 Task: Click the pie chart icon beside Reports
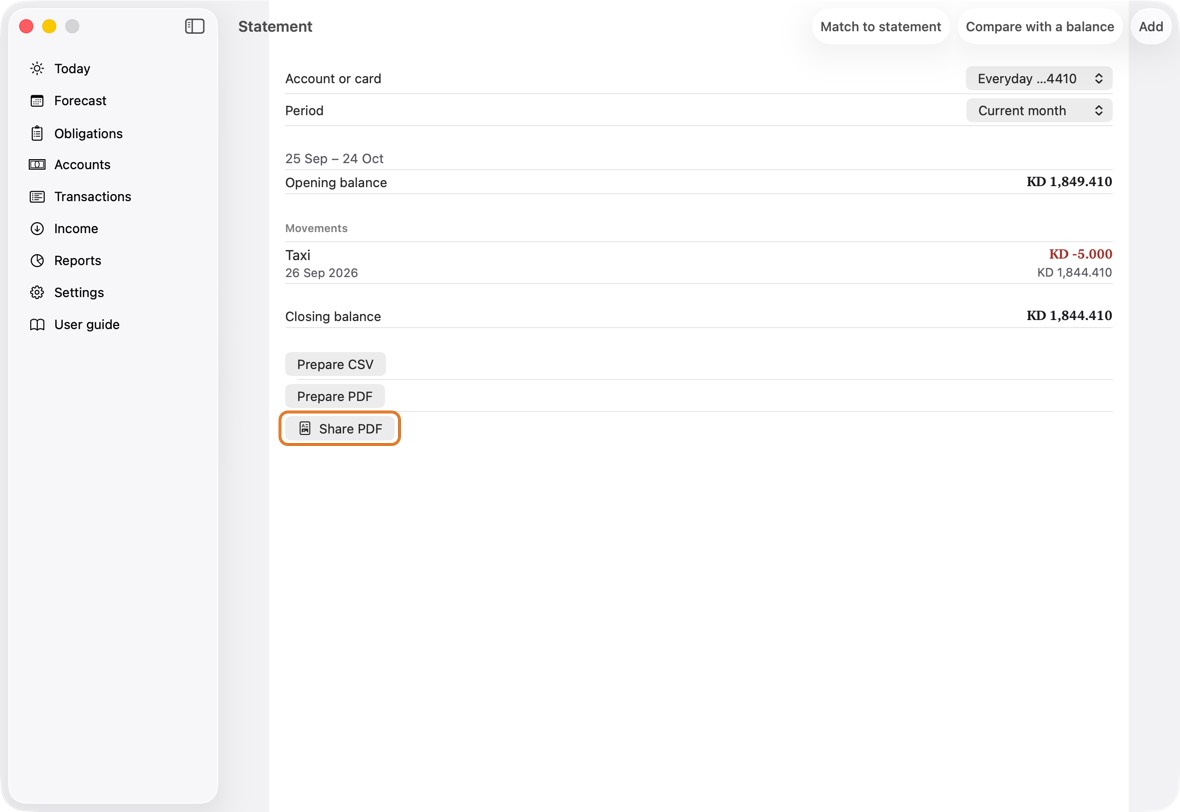click(37, 260)
